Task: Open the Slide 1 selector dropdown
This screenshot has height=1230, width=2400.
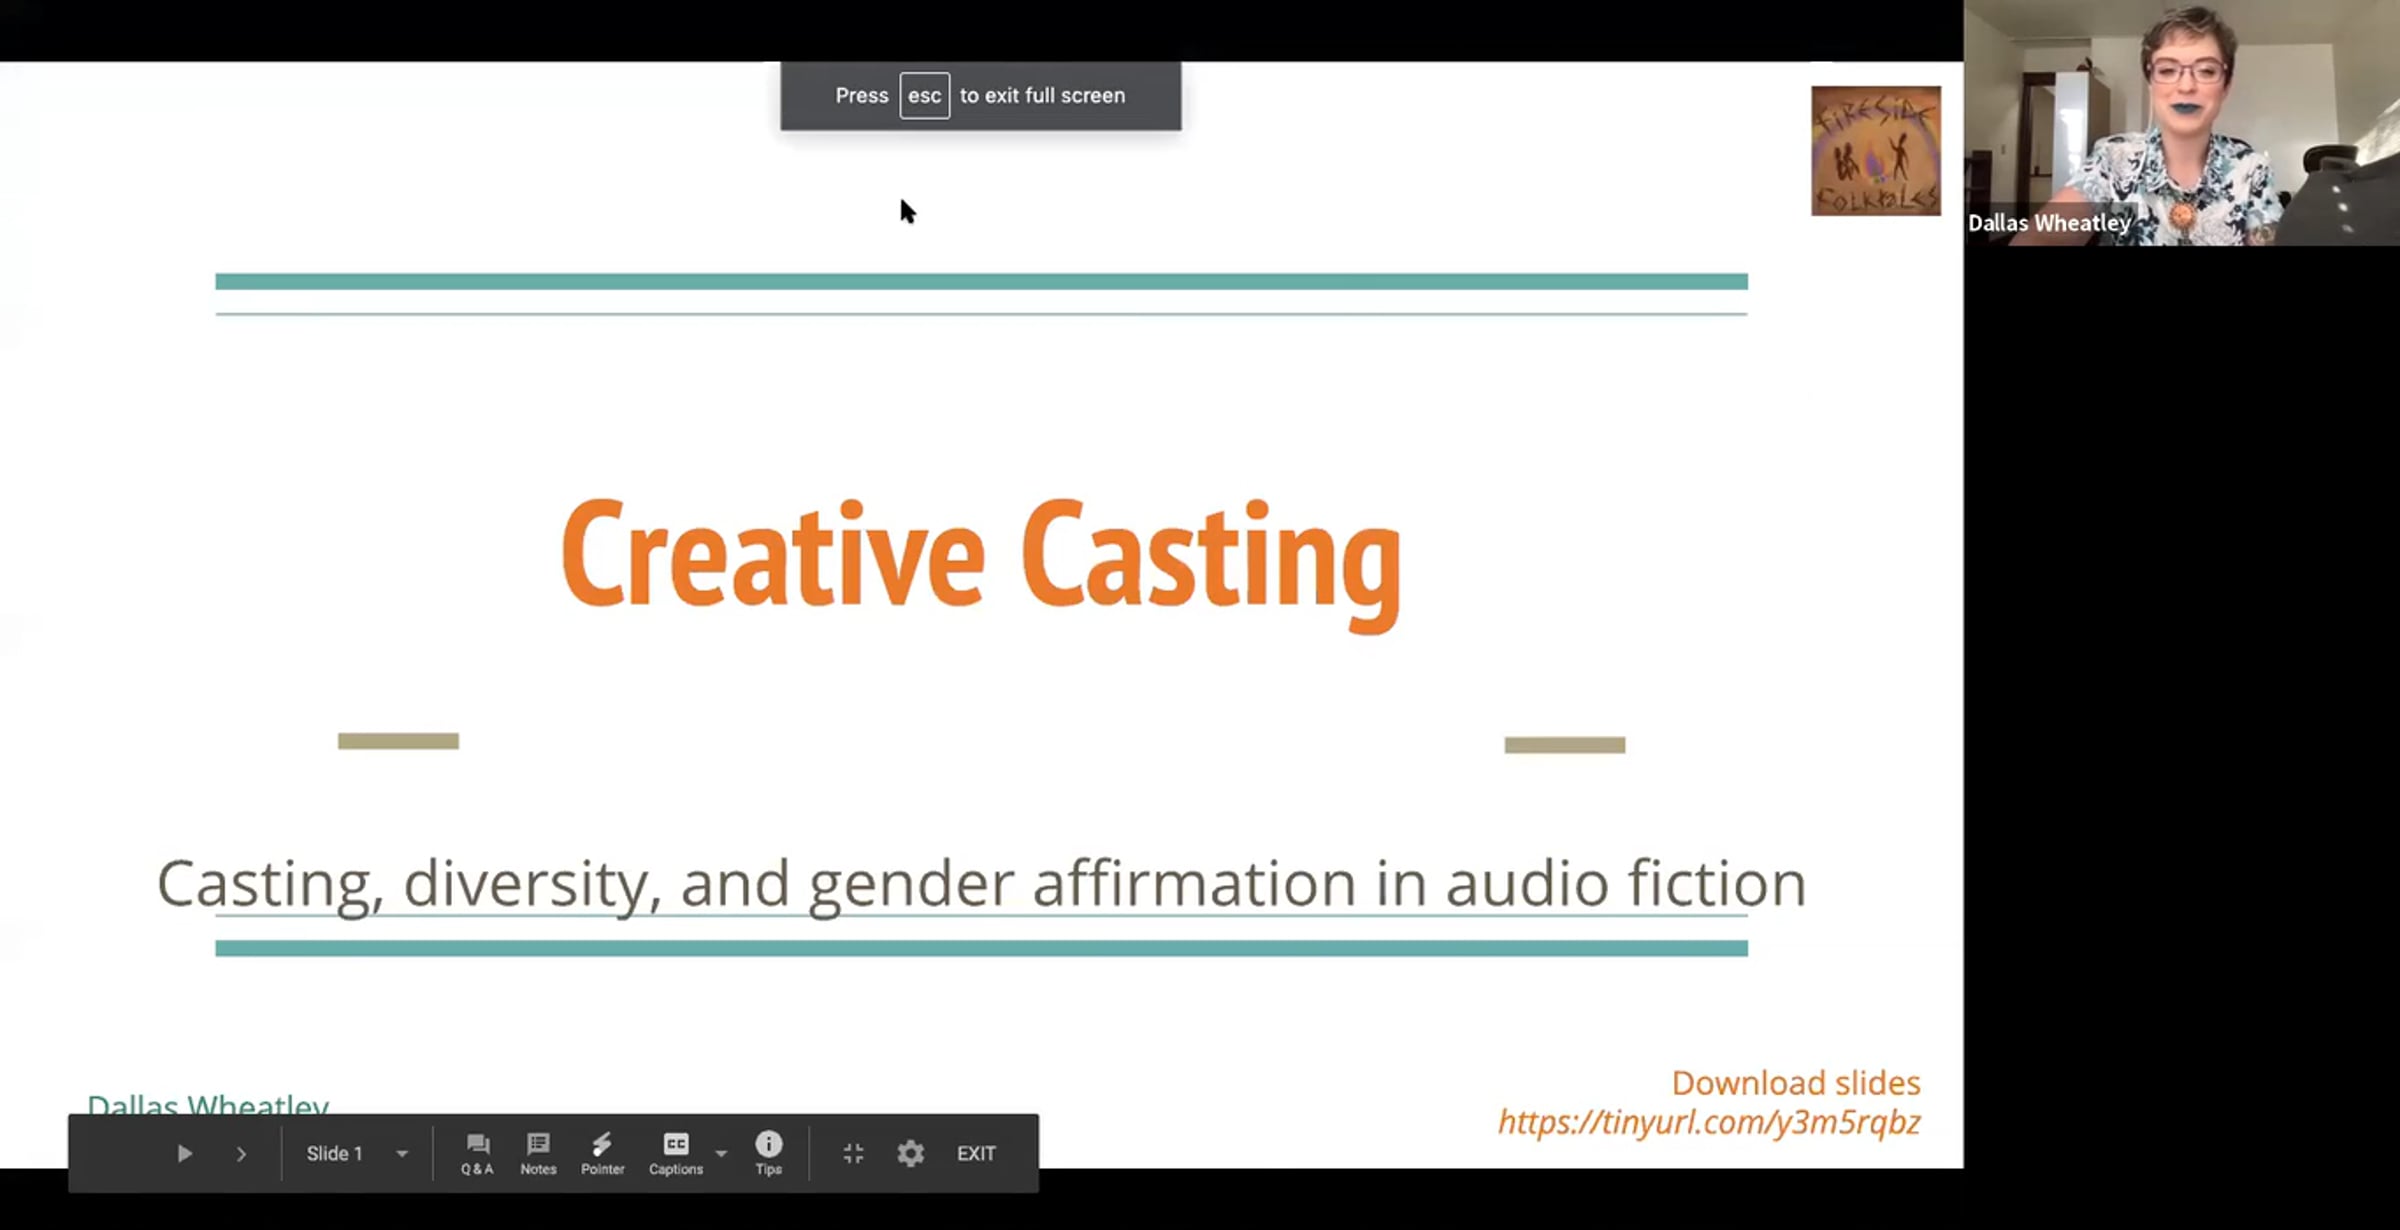Action: (x=335, y=1154)
